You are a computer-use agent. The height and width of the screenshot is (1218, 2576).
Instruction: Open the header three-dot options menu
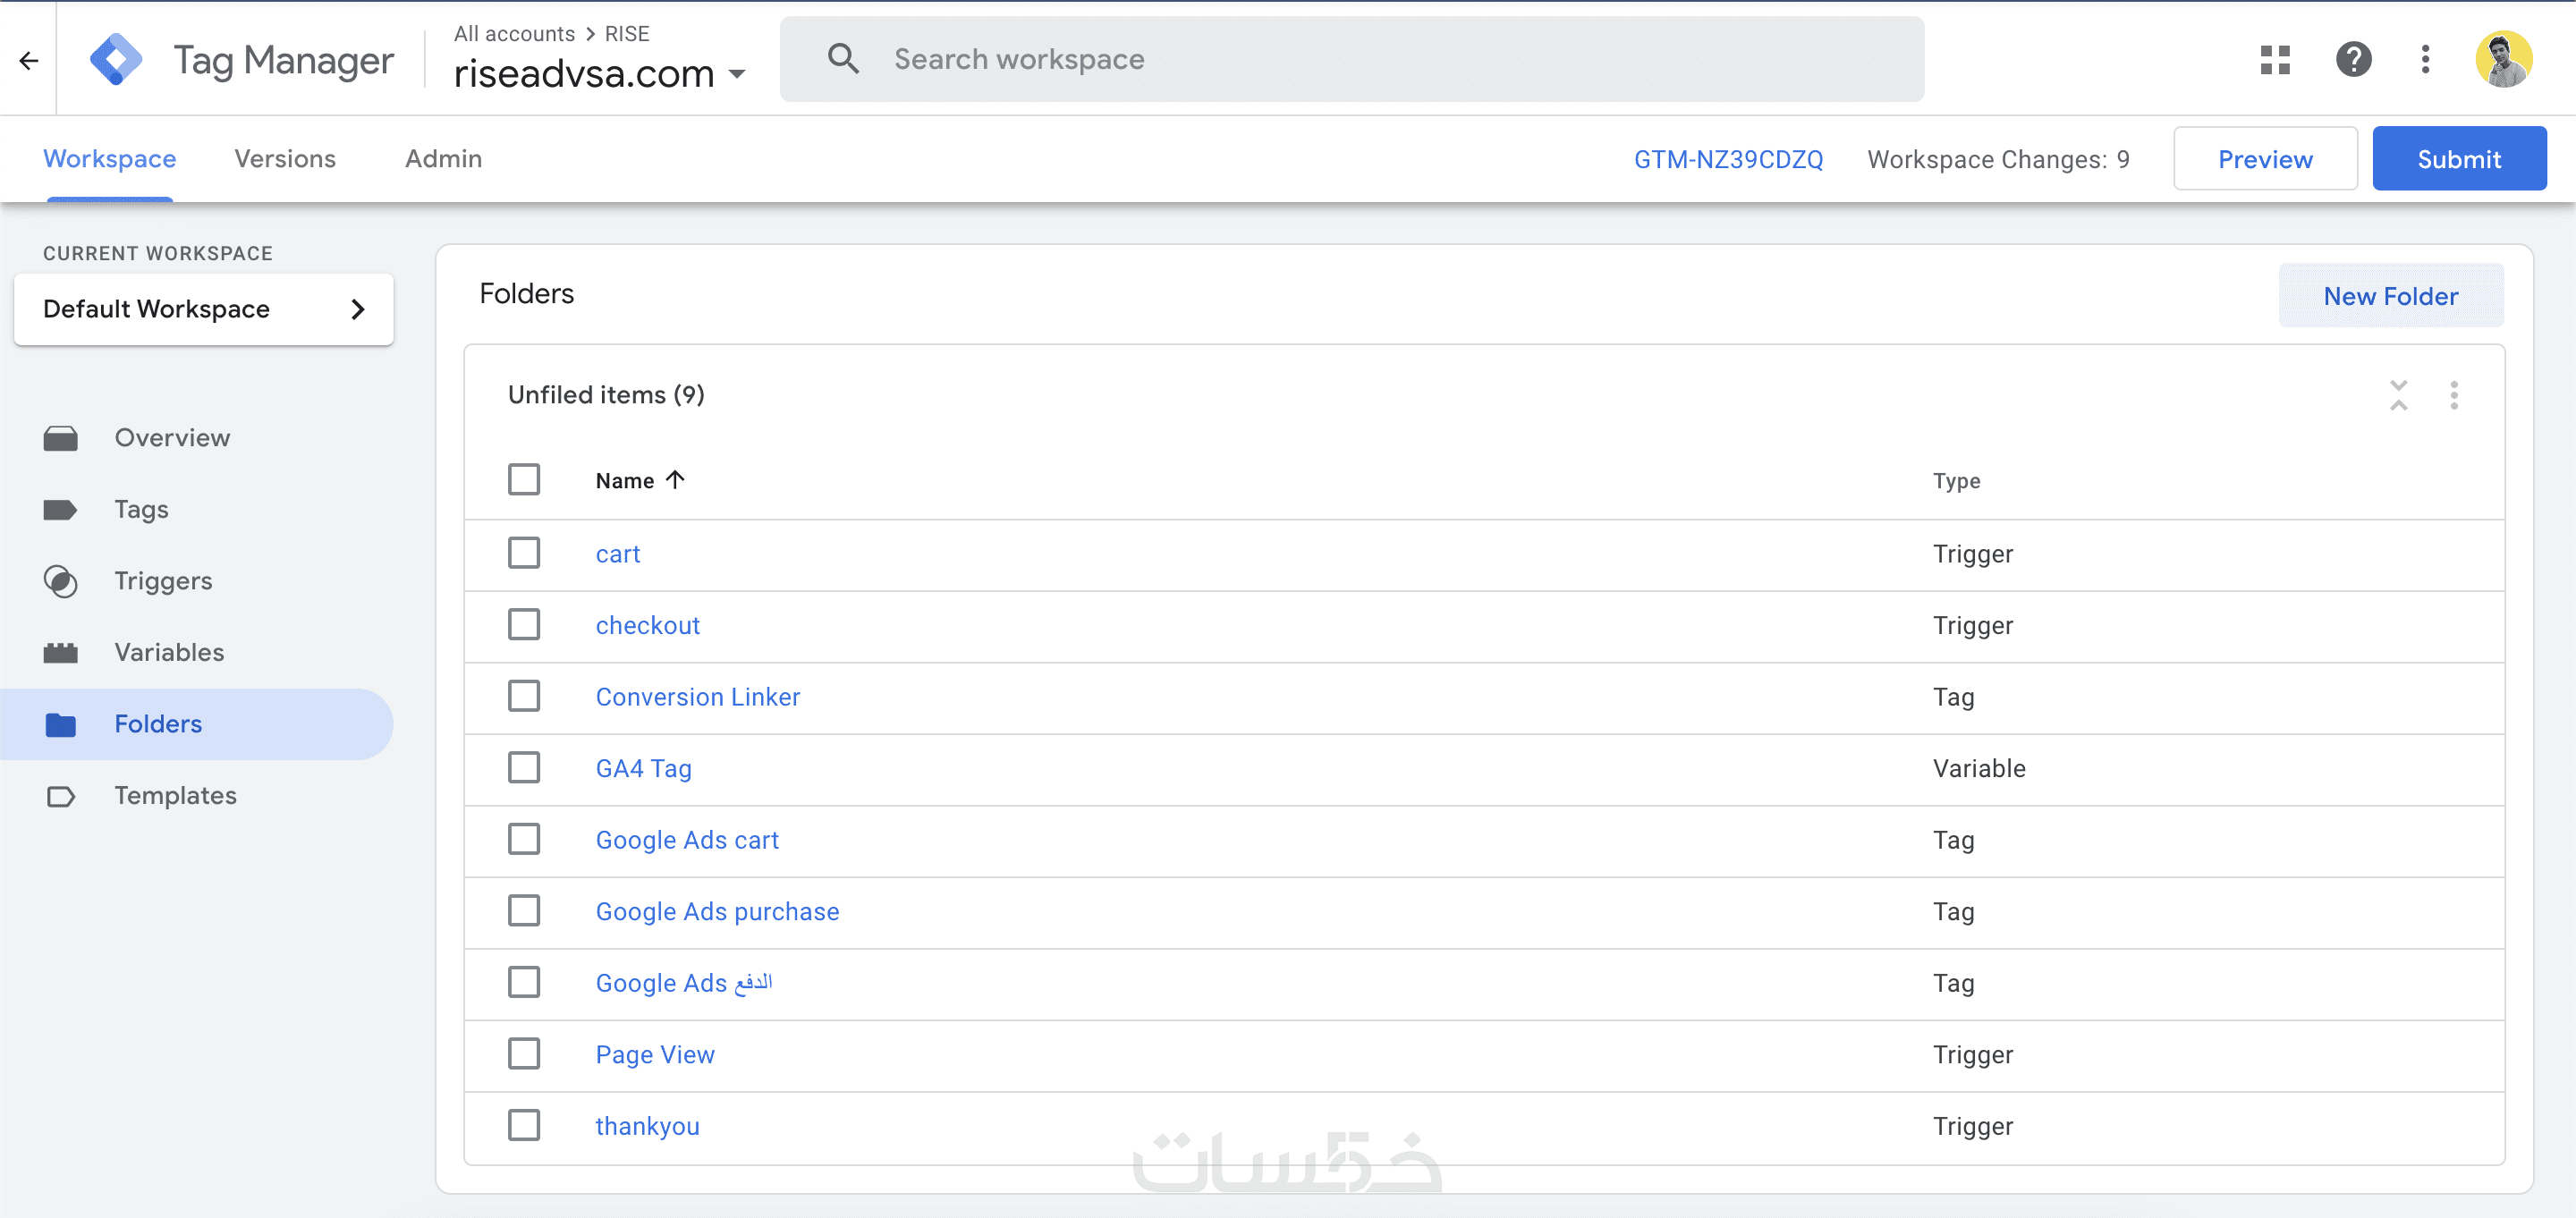2425,60
